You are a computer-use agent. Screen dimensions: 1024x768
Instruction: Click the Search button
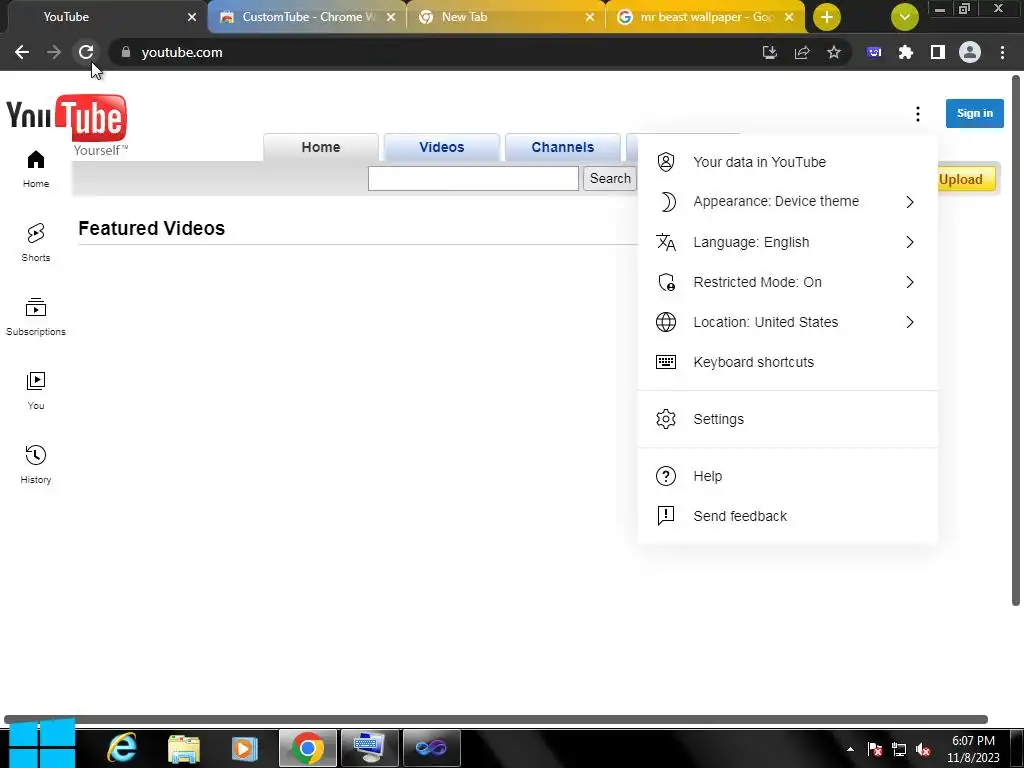tap(610, 178)
